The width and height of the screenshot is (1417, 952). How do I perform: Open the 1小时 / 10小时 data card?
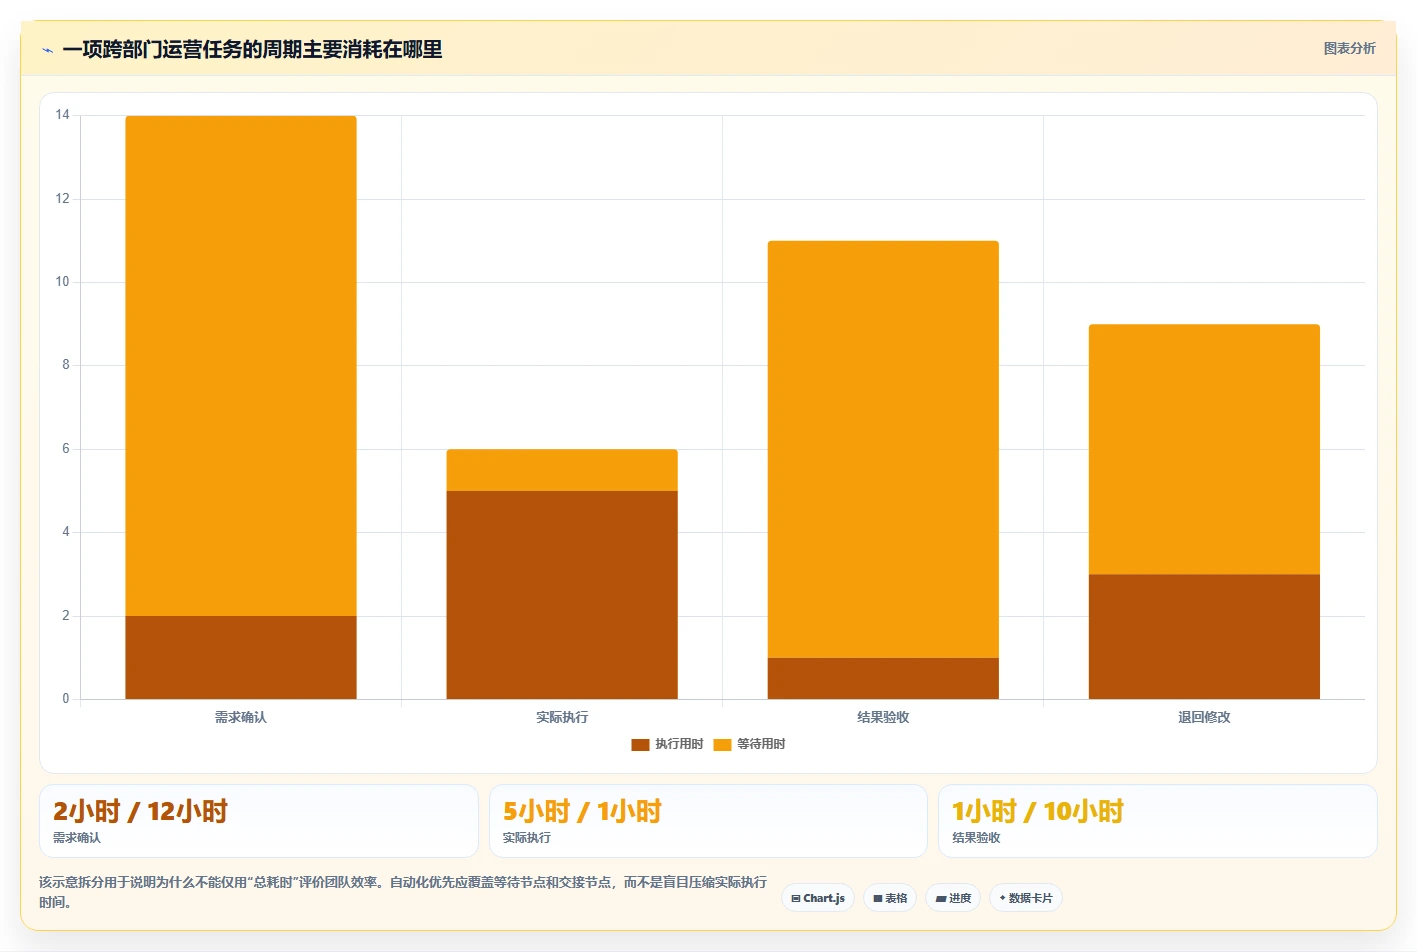tap(1158, 821)
